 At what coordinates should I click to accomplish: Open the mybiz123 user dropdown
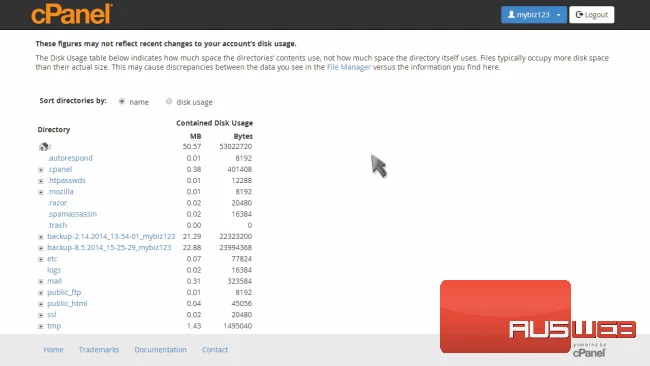(x=534, y=15)
